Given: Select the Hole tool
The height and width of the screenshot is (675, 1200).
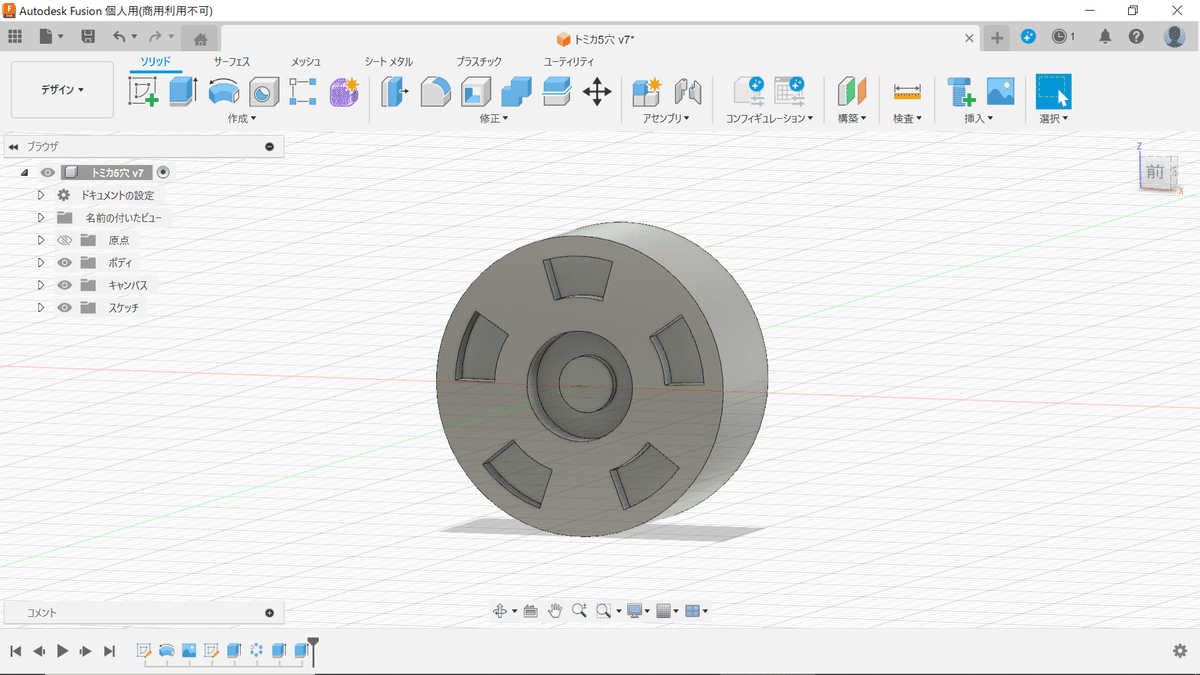Looking at the screenshot, I should pos(263,92).
